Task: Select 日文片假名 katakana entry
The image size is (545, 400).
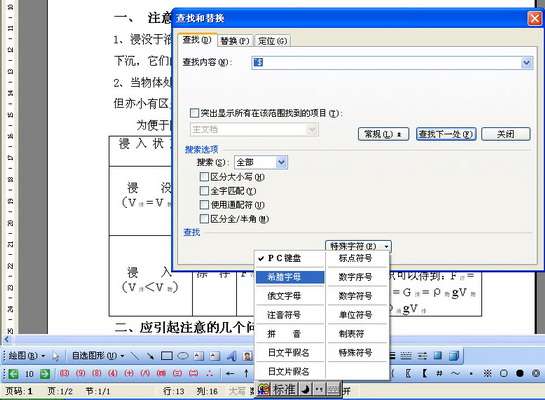Action: (x=290, y=372)
